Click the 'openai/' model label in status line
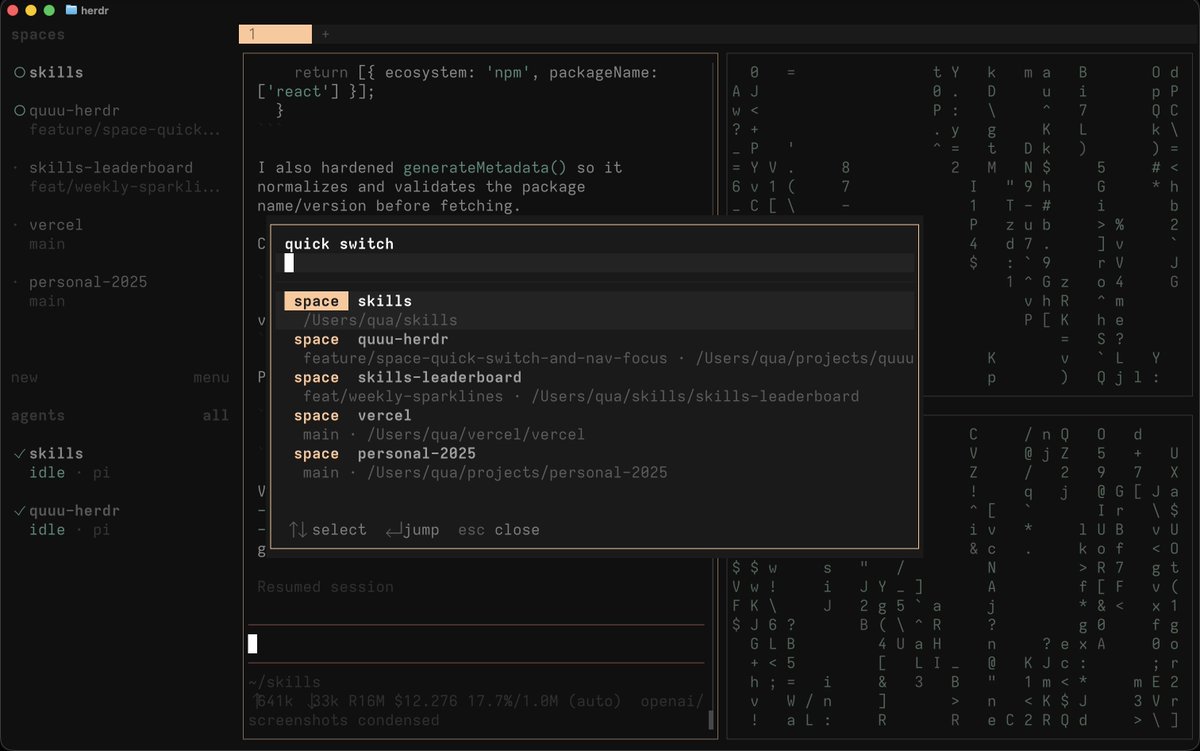This screenshot has height=751, width=1200. coord(672,700)
